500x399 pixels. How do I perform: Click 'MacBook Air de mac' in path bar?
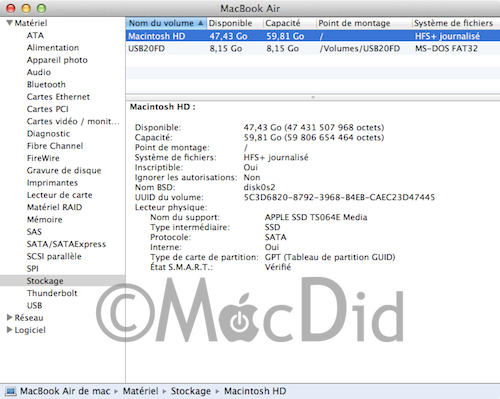point(65,391)
